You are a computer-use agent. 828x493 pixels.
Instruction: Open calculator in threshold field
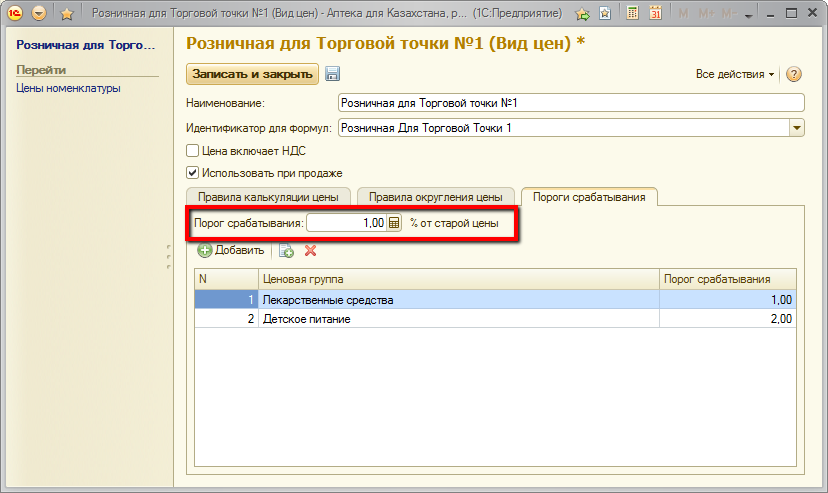394,224
